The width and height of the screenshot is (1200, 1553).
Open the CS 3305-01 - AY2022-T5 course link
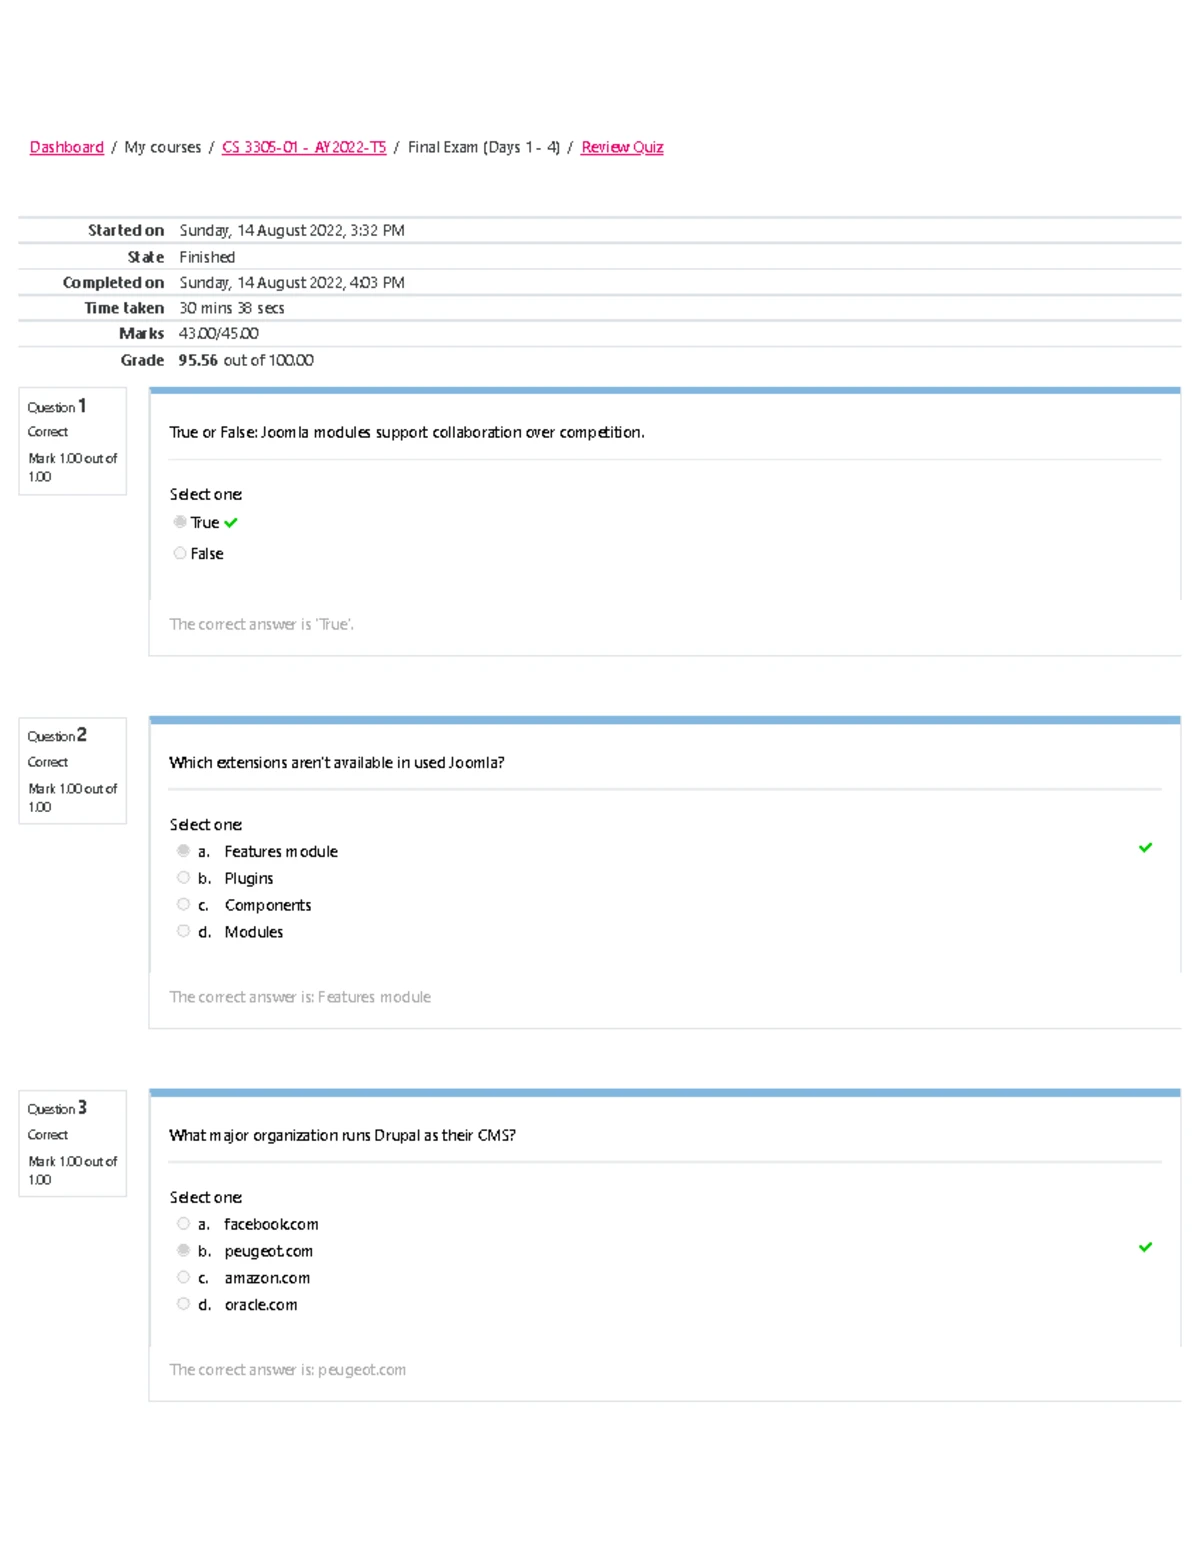click(303, 147)
